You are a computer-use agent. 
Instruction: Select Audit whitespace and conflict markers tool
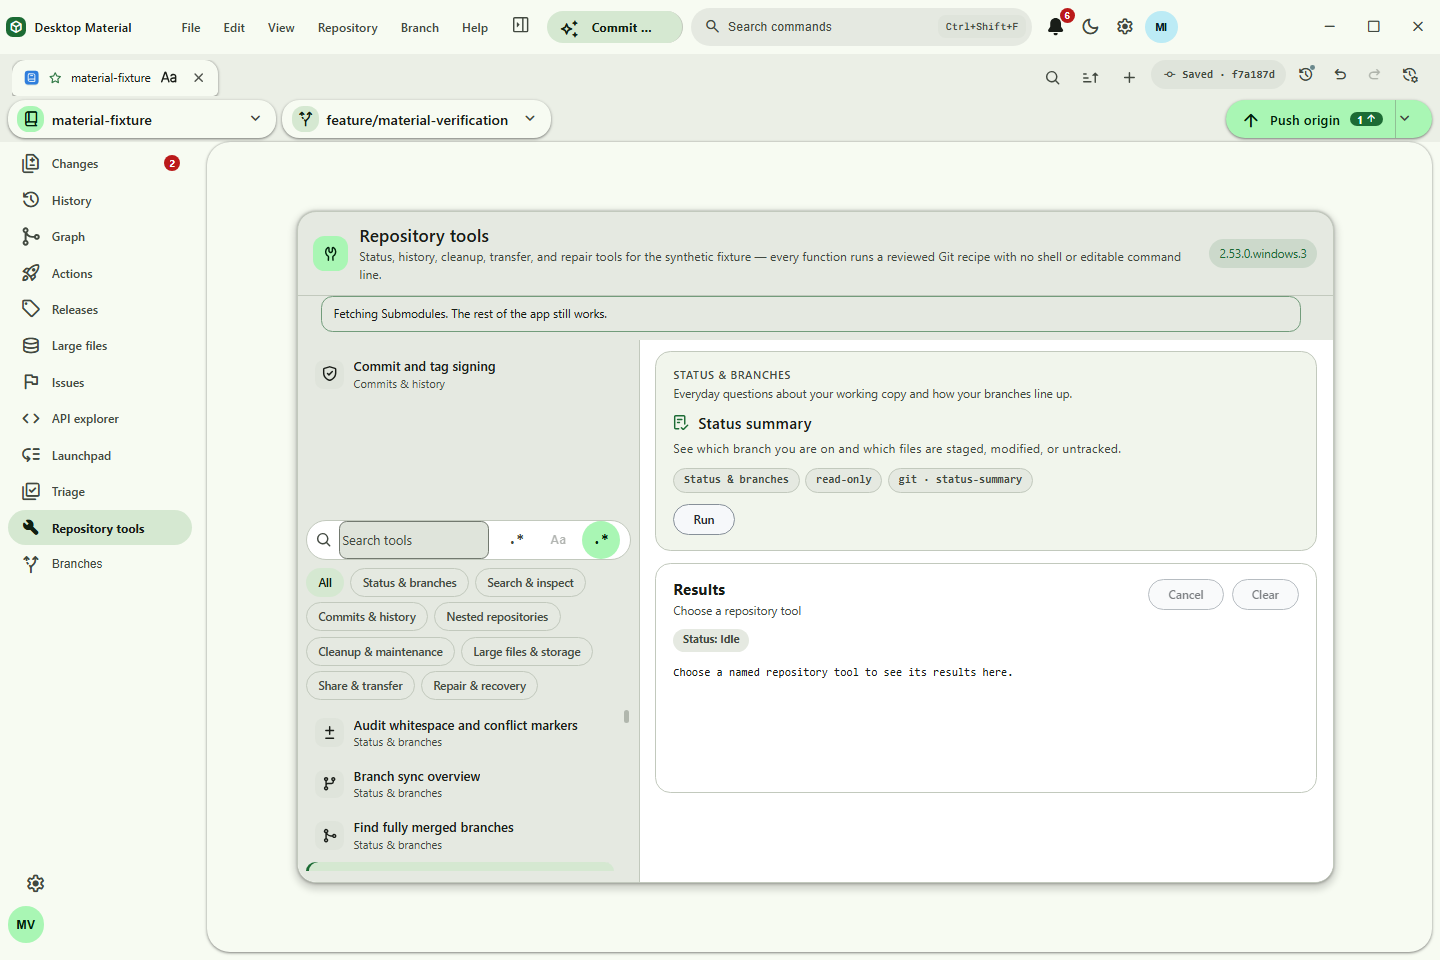(x=460, y=733)
